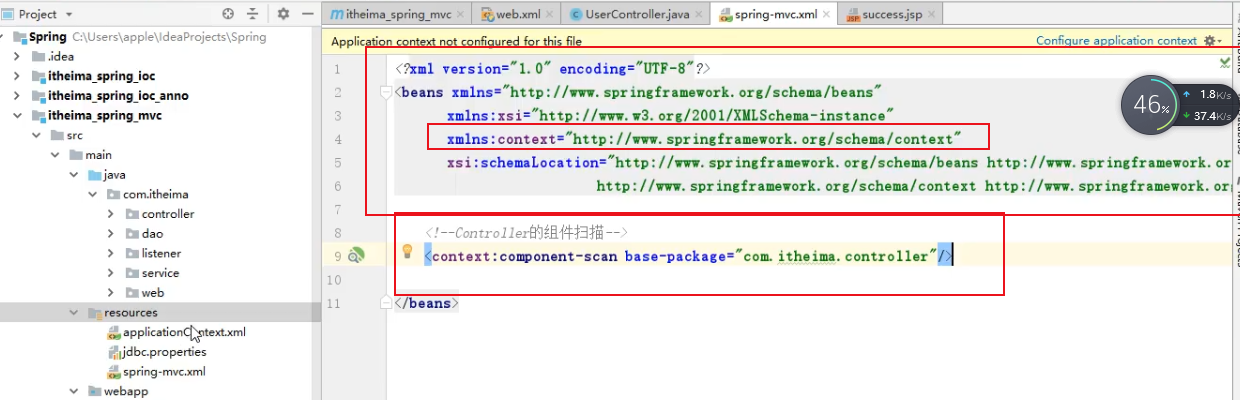Click the collapse all icon in Project panel
Viewport: 1240px width, 400px height.
252,14
